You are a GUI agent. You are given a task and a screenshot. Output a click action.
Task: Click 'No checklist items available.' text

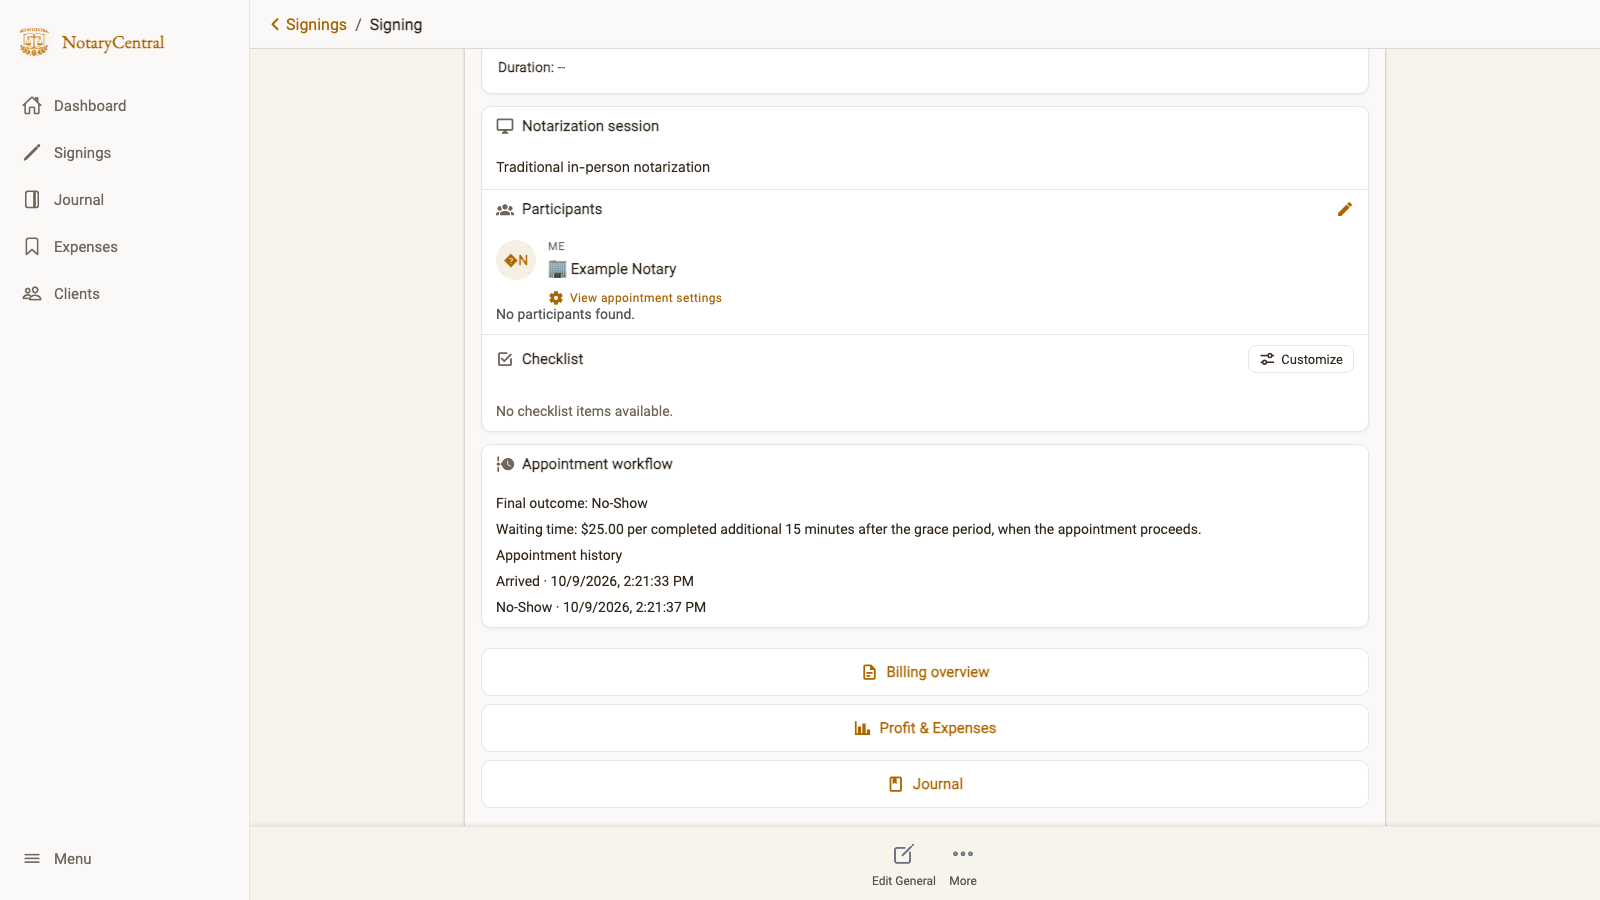point(584,411)
